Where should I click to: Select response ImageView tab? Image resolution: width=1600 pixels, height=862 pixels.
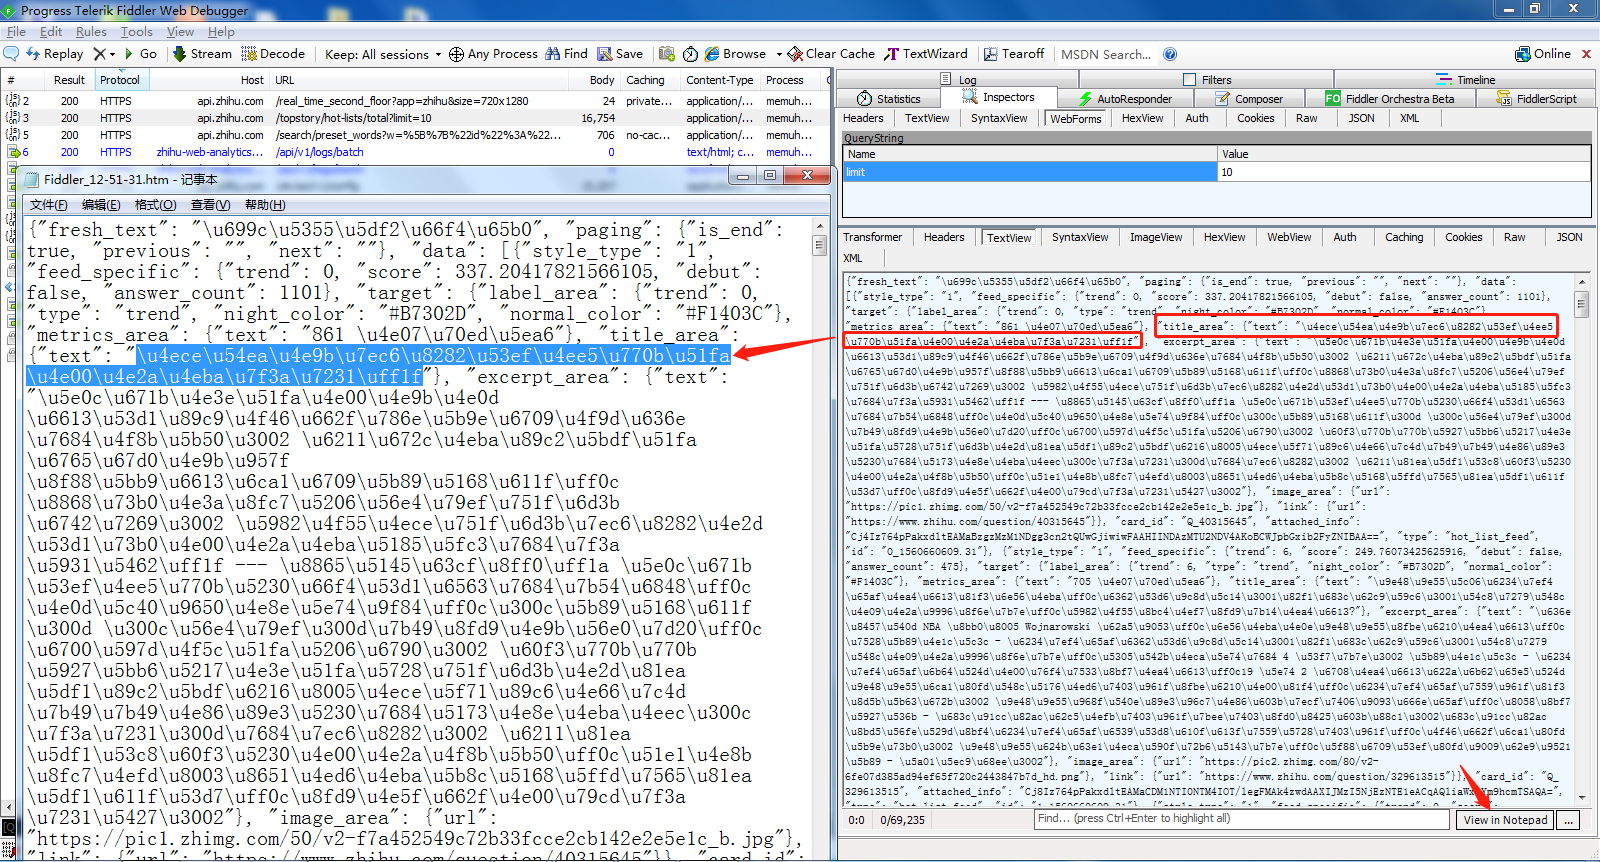(x=1156, y=237)
